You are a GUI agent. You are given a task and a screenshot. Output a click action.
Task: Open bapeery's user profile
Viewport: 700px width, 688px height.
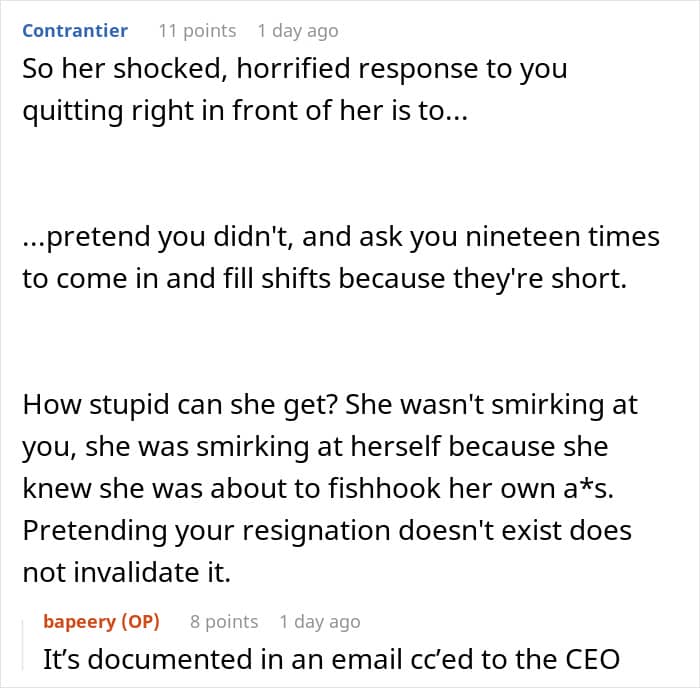(80, 621)
